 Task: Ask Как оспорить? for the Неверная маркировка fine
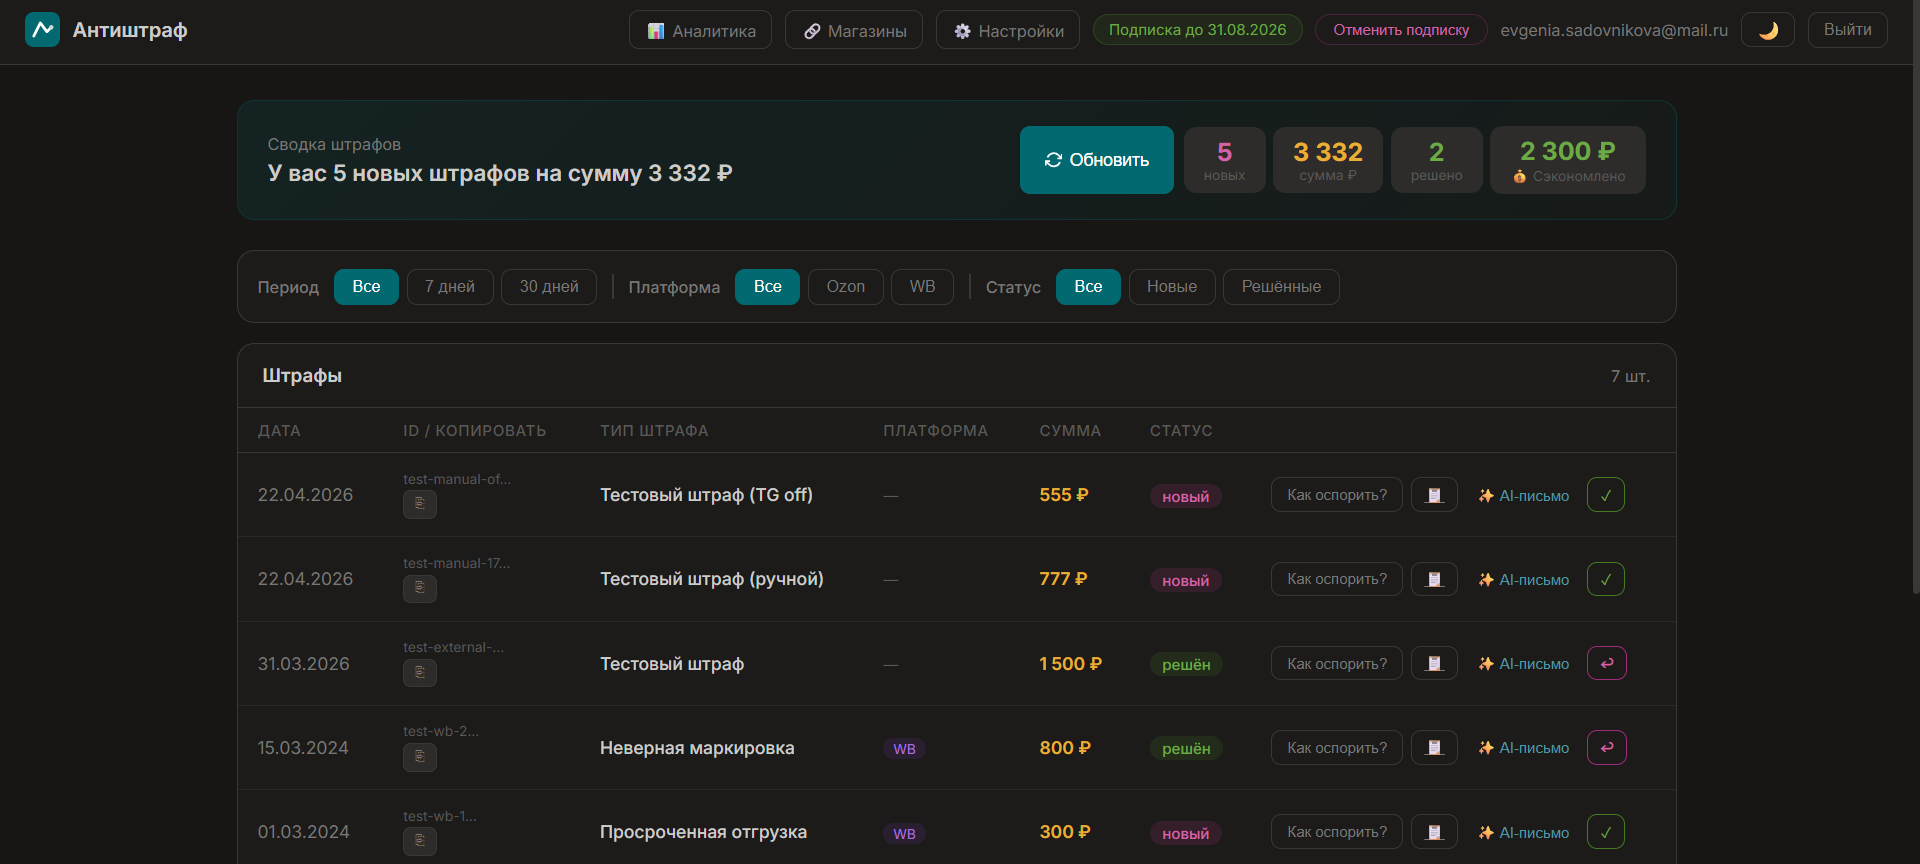pos(1337,747)
